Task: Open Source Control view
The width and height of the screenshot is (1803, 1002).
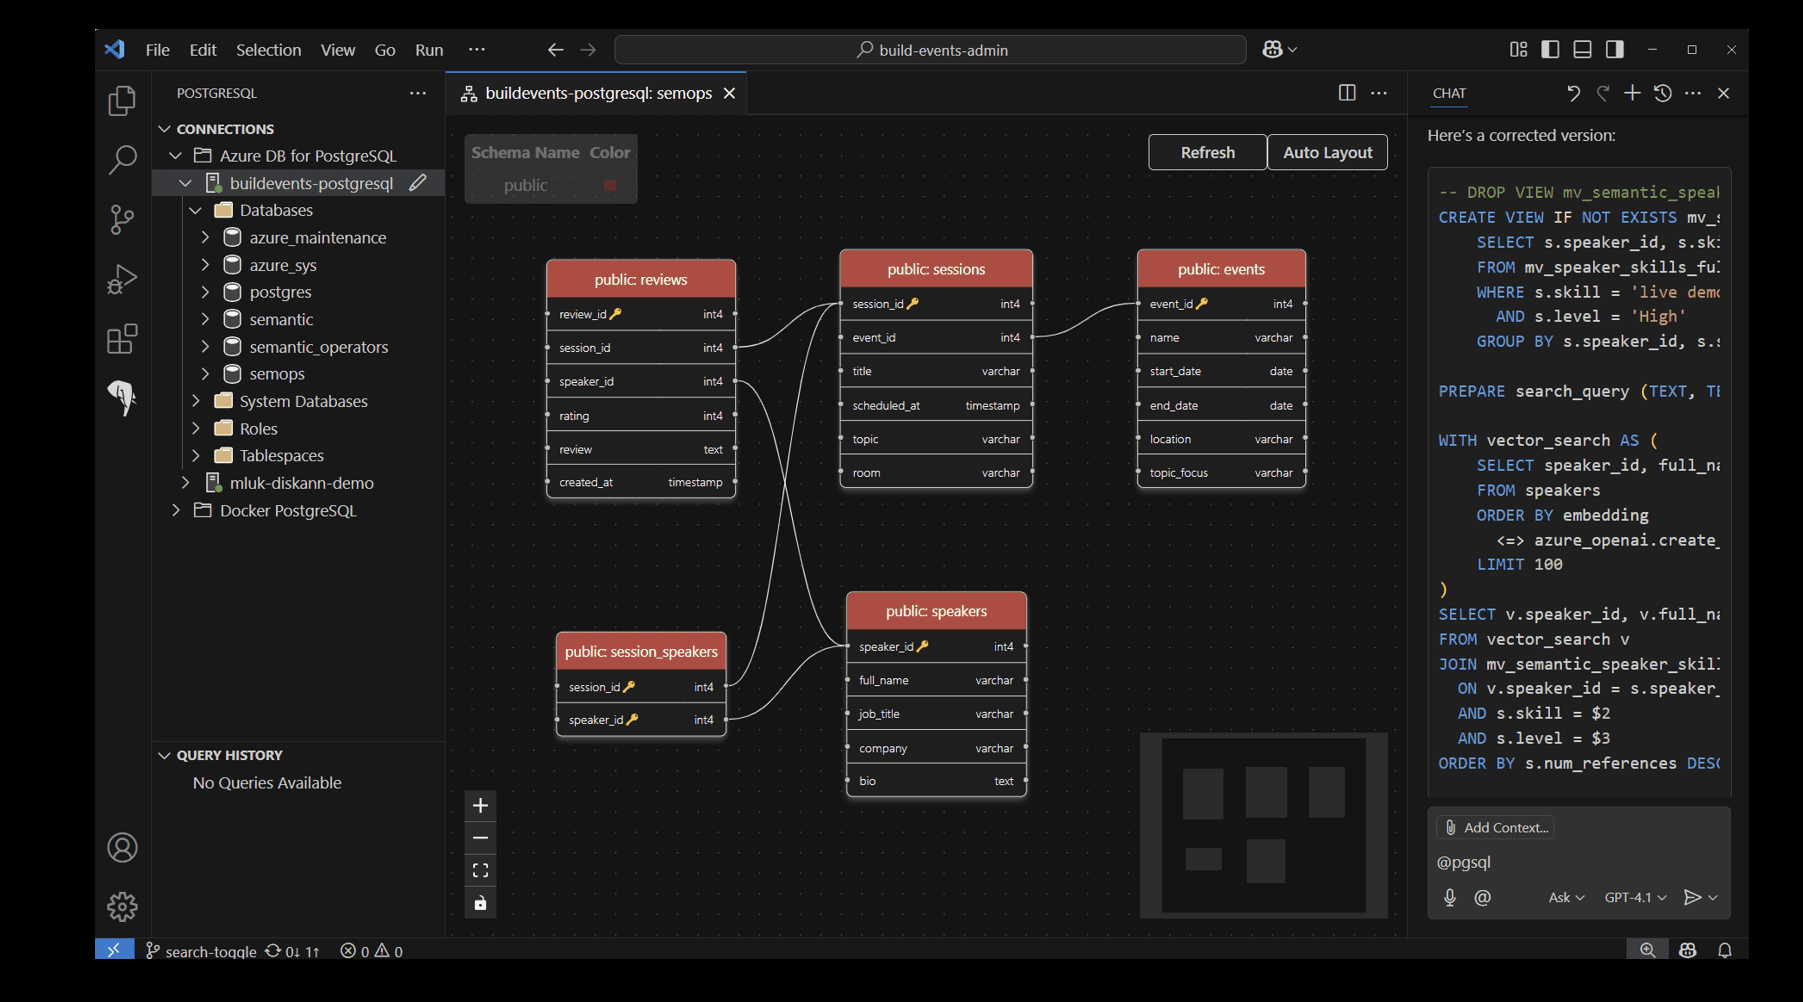Action: [121, 219]
